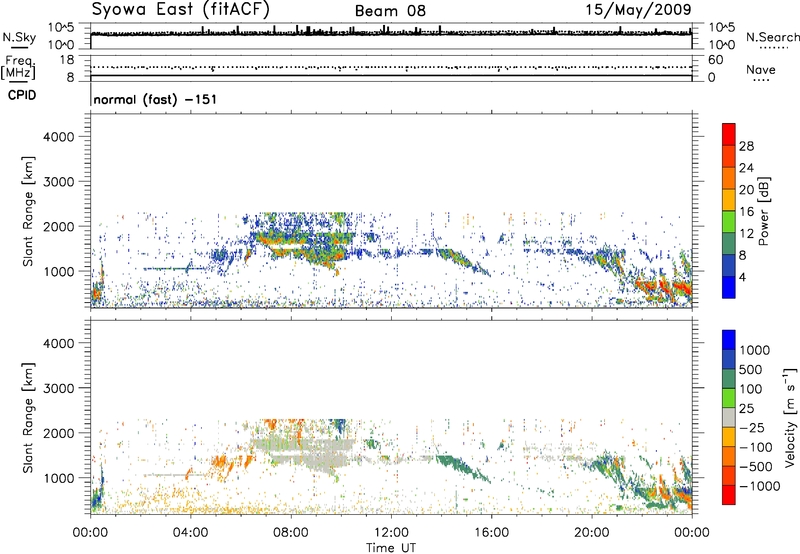Click the '500' value on the Velocity scale

coord(751,369)
